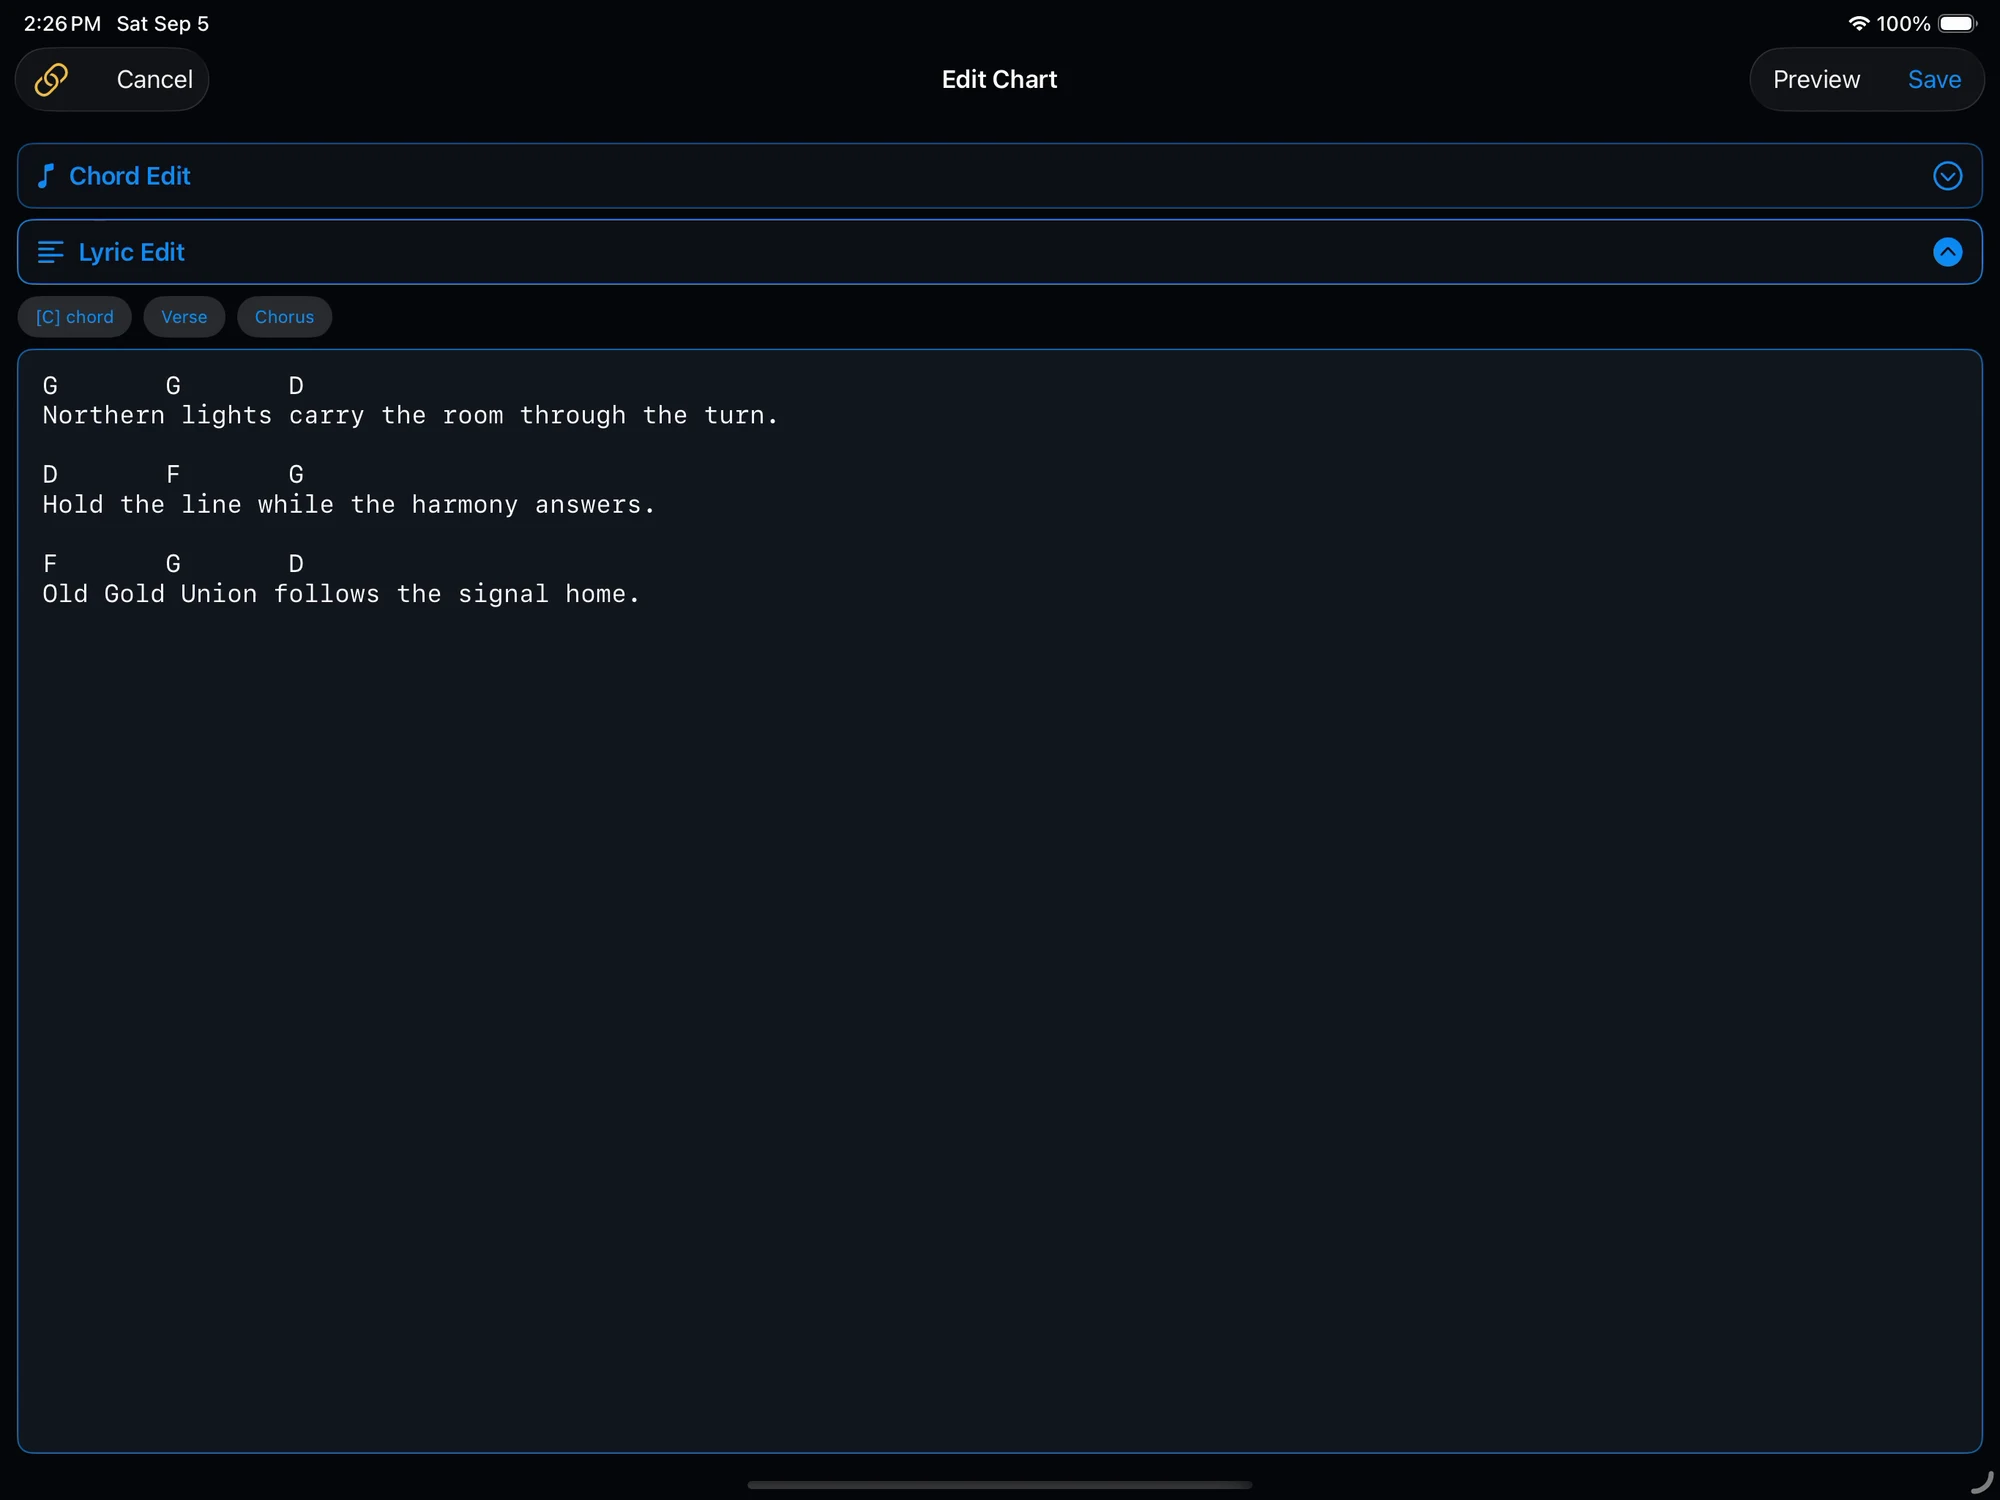Viewport: 2000px width, 1500px height.
Task: Place cursor in 'D F G' chord line
Action: pyautogui.click(x=173, y=475)
